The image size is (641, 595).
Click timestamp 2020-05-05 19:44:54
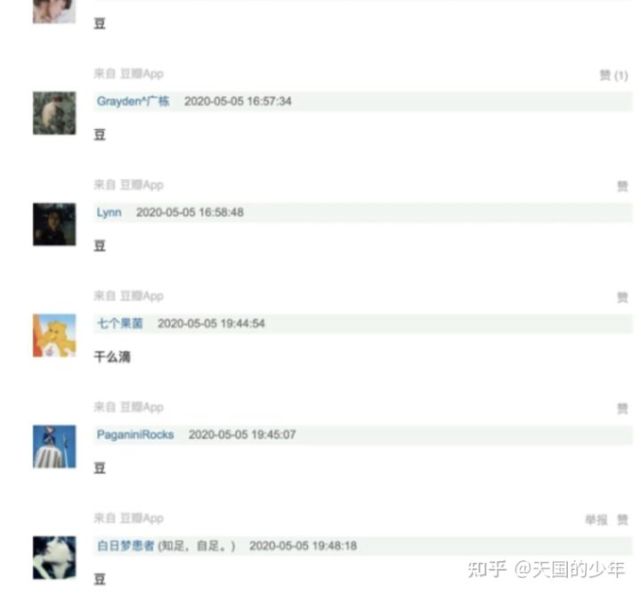click(211, 323)
